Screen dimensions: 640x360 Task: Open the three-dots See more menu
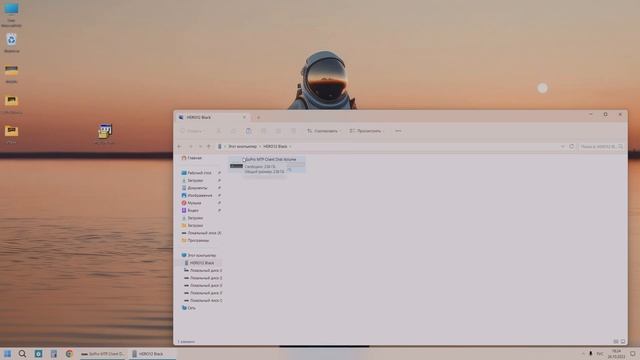coord(398,131)
